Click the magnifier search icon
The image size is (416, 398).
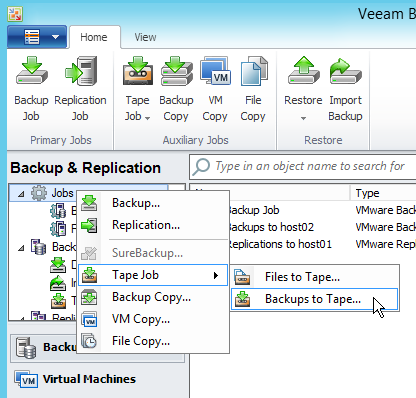(201, 166)
